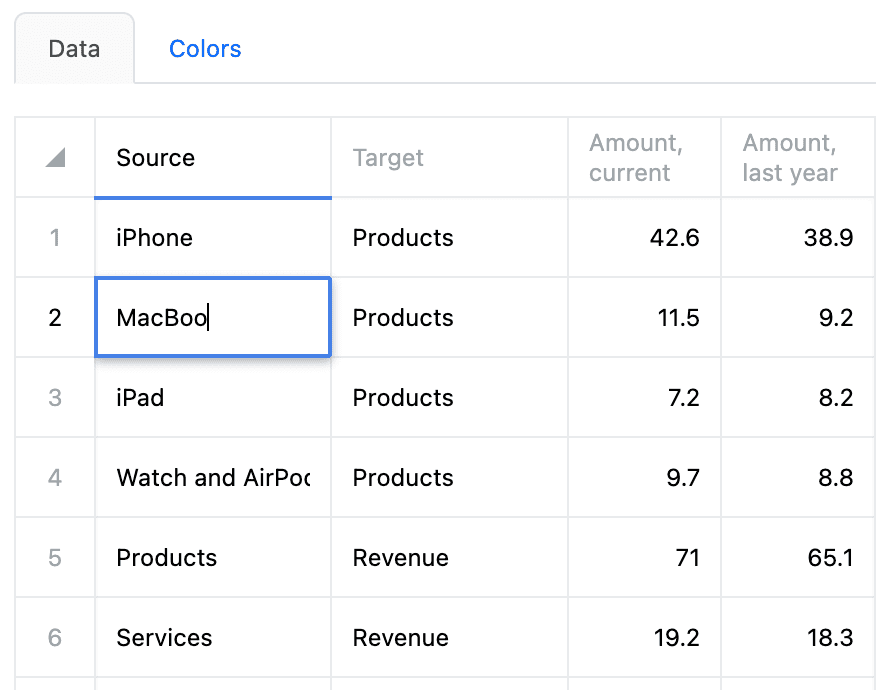888x690 pixels.
Task: Click the 65.1 last year amount cell
Action: [797, 558]
